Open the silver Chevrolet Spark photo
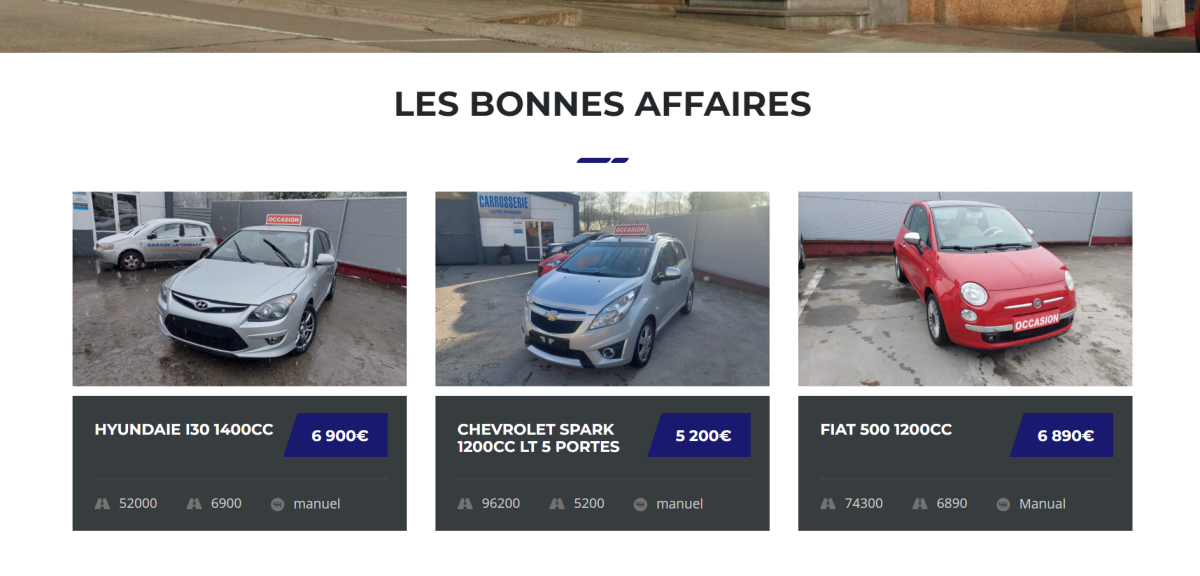Viewport: 1200px width, 576px height. pyautogui.click(x=603, y=289)
